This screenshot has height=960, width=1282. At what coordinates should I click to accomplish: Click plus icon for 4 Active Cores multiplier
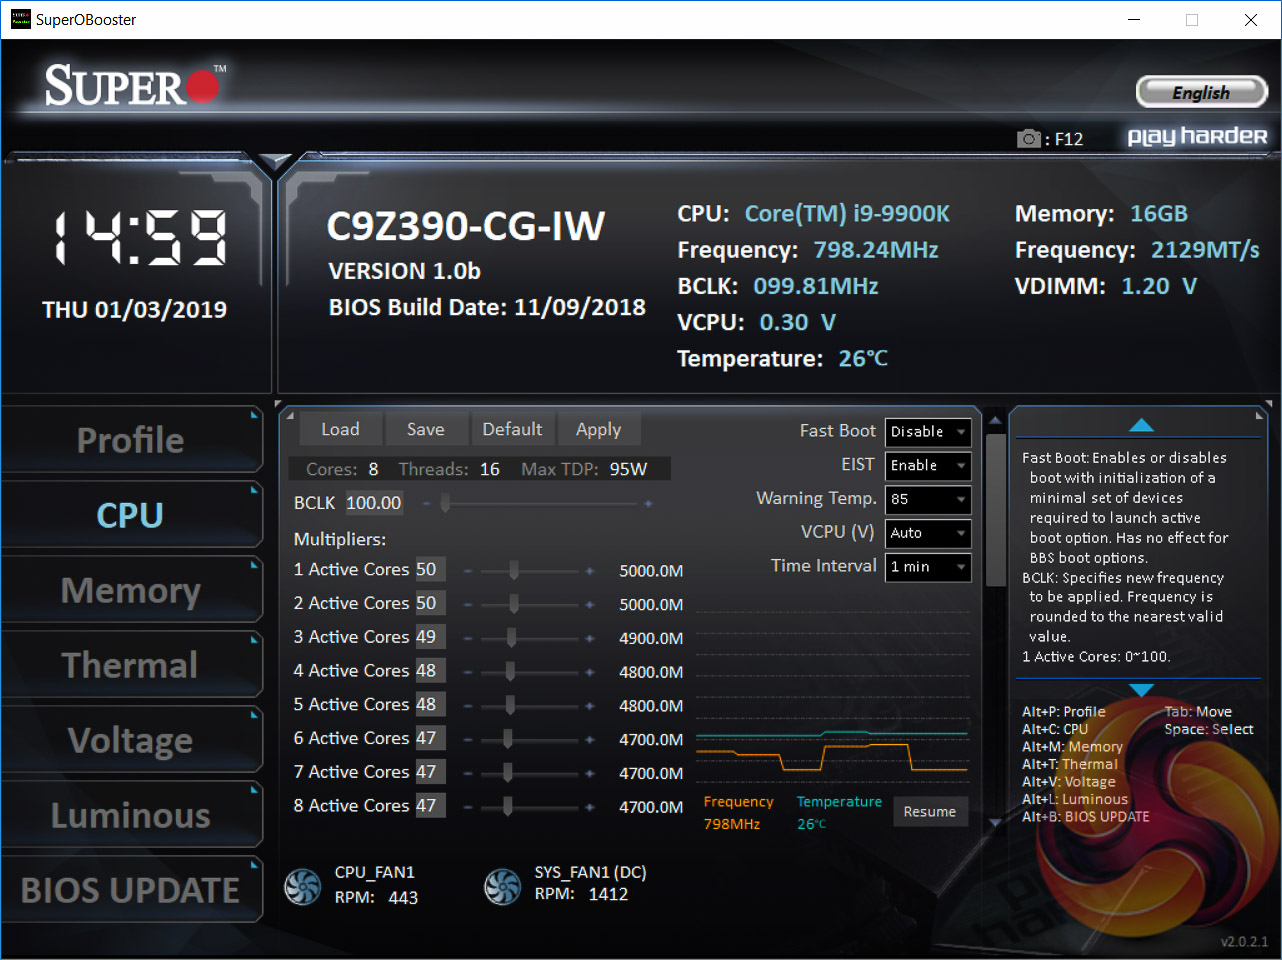click(590, 672)
